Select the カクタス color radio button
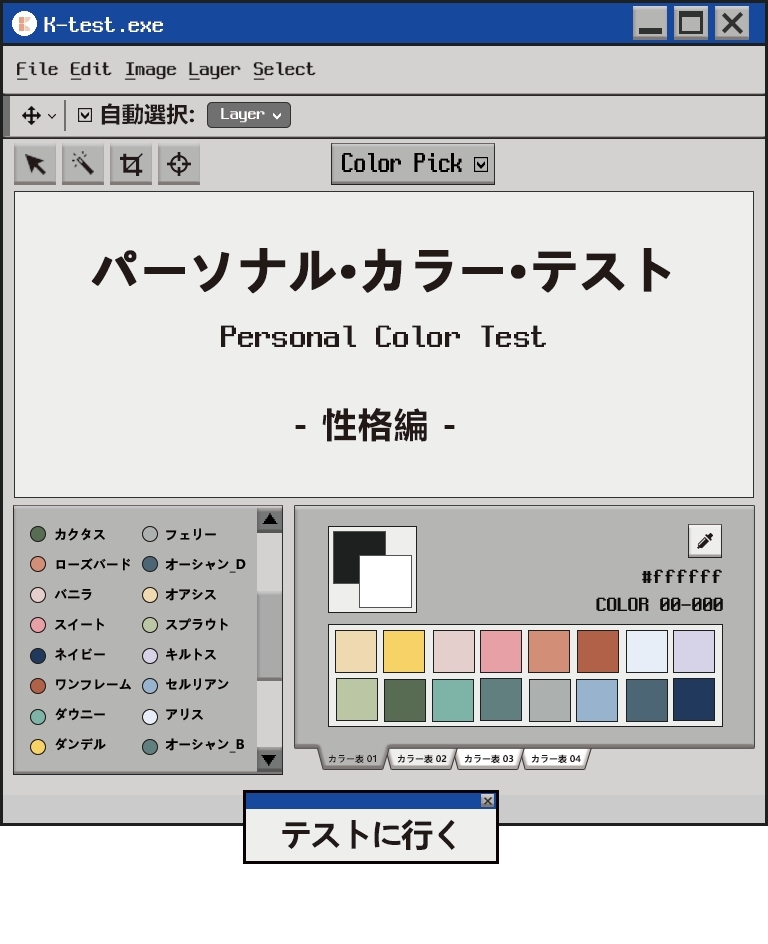Viewport: 768px width, 944px height. [38, 535]
